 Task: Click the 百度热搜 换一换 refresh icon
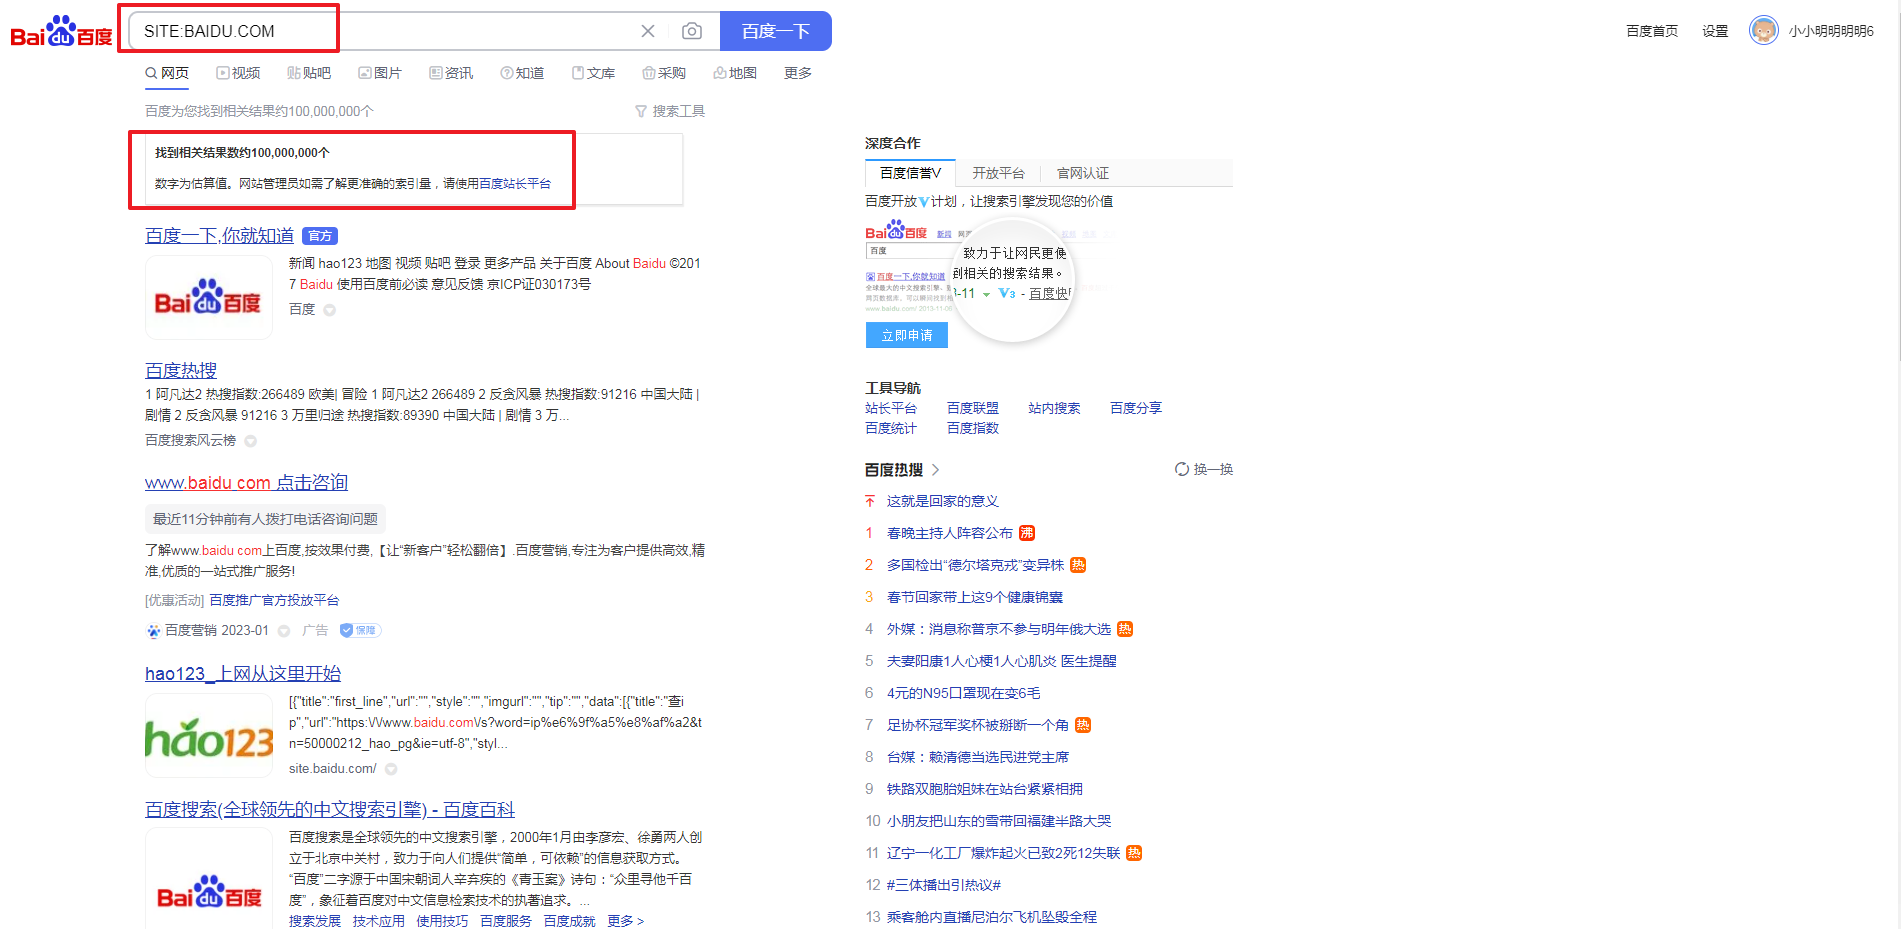[x=1182, y=469]
